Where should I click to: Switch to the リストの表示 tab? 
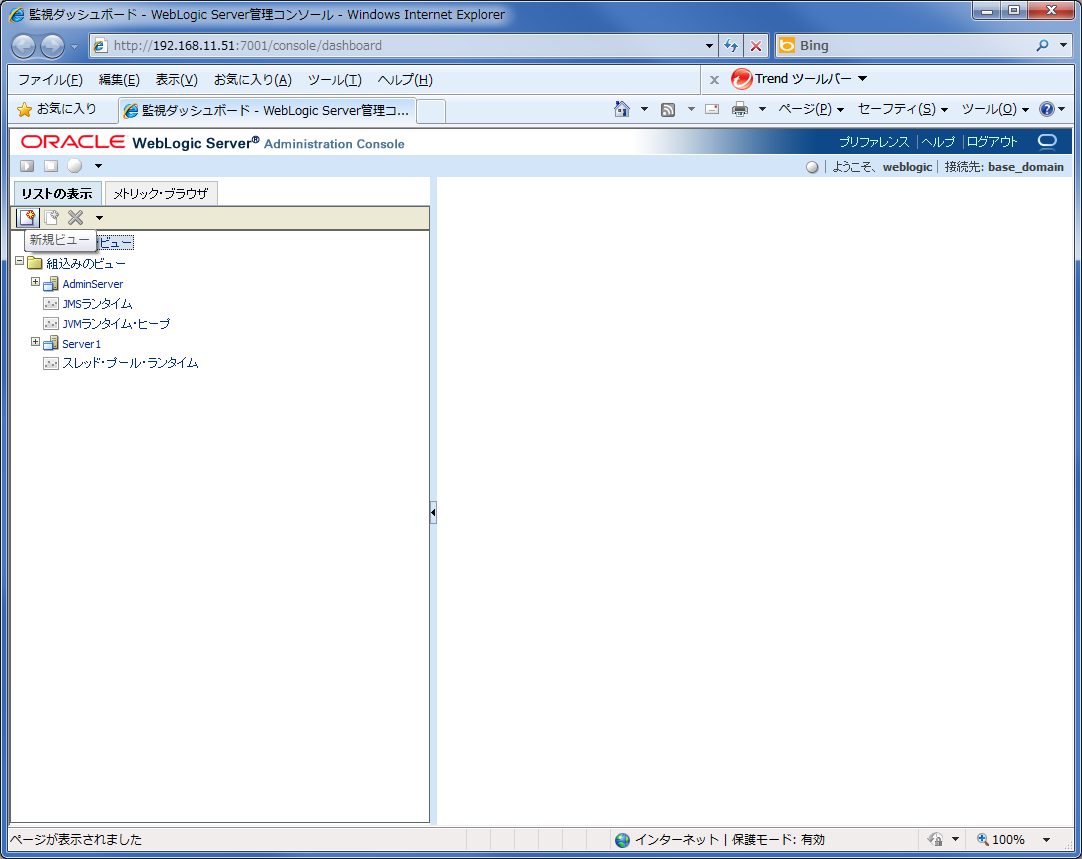(x=57, y=194)
